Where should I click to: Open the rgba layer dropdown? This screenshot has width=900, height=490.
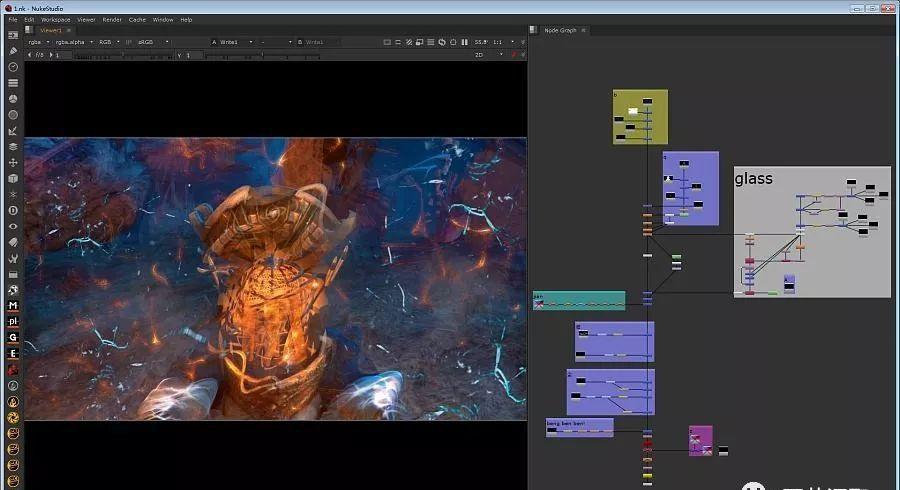(x=38, y=42)
